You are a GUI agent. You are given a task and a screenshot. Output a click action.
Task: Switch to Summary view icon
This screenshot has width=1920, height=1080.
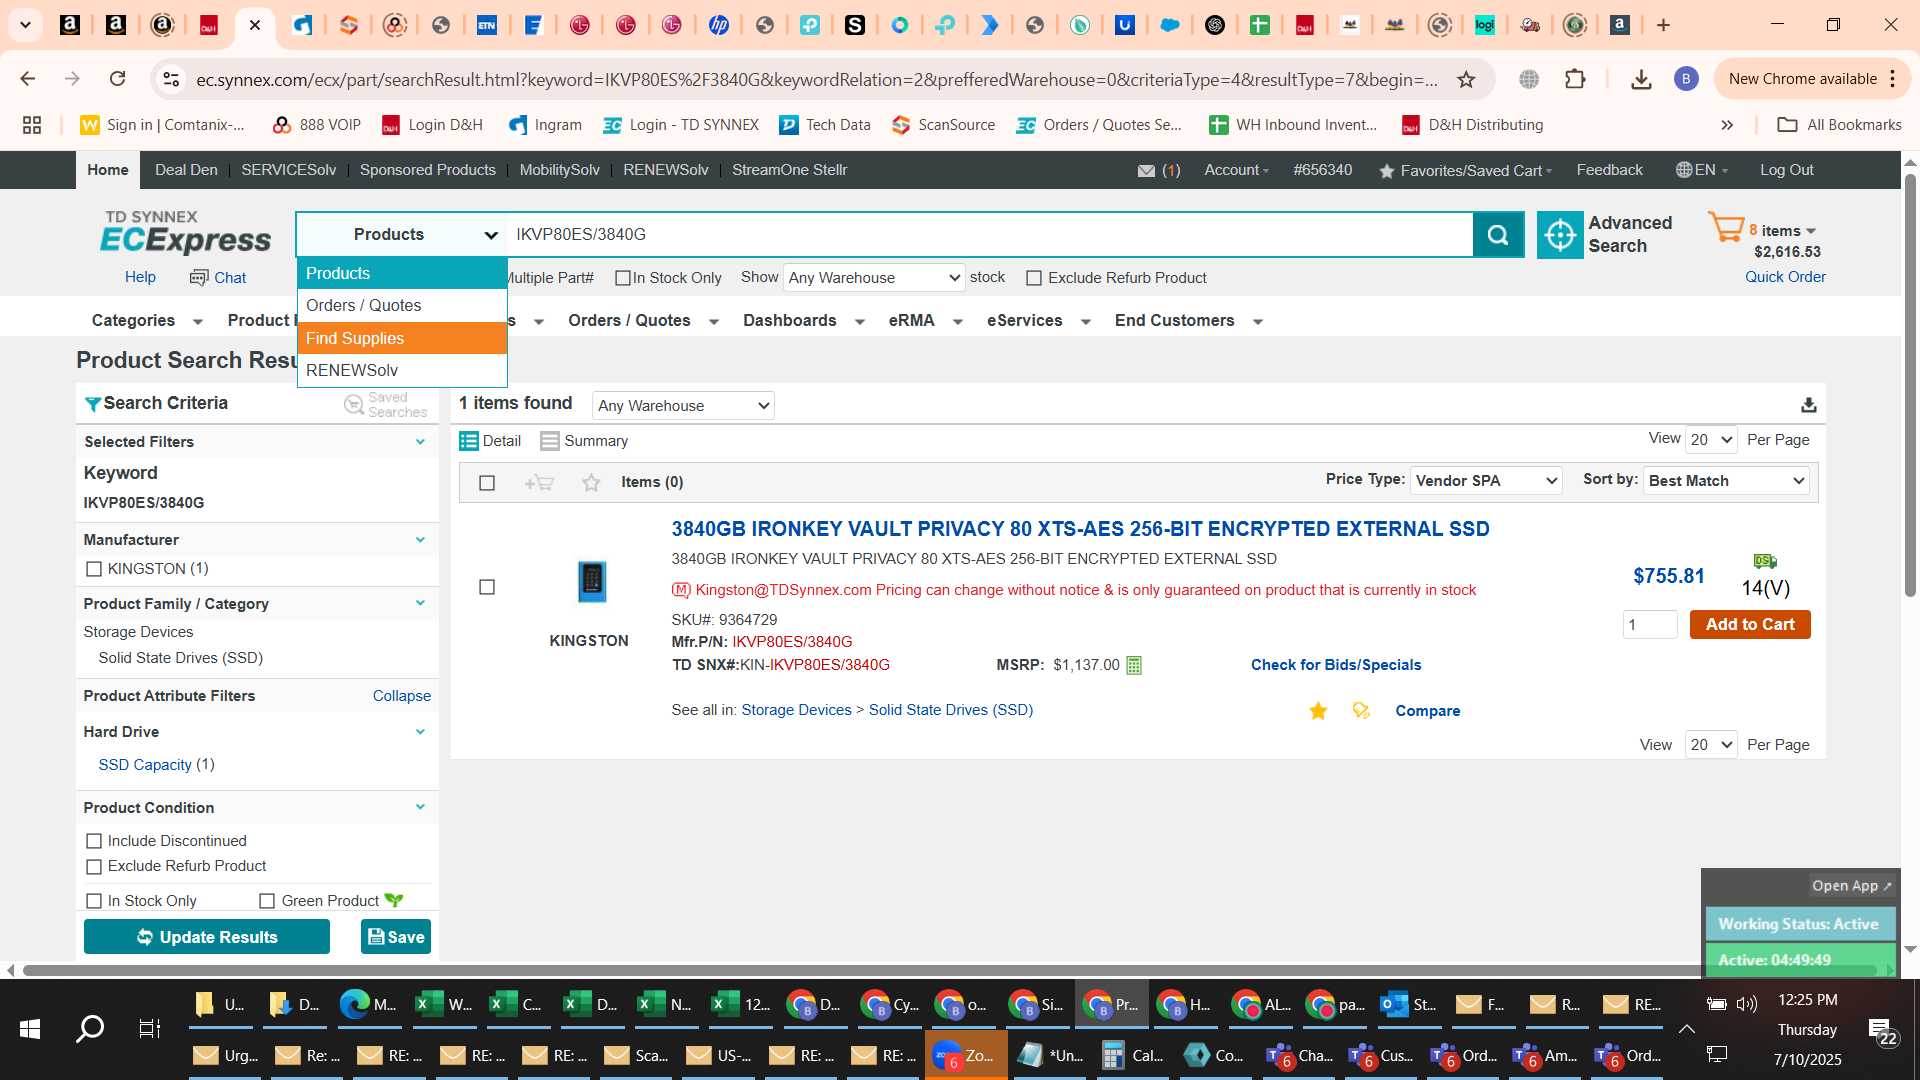point(549,441)
